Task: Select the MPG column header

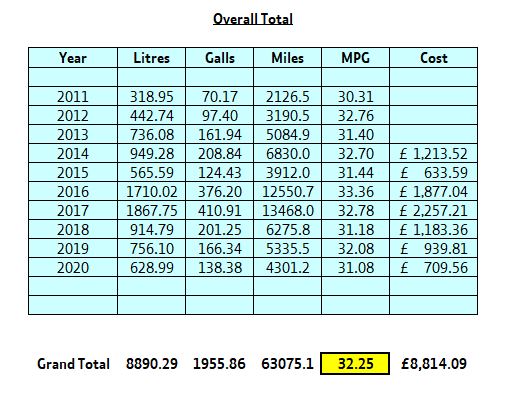Action: [356, 58]
